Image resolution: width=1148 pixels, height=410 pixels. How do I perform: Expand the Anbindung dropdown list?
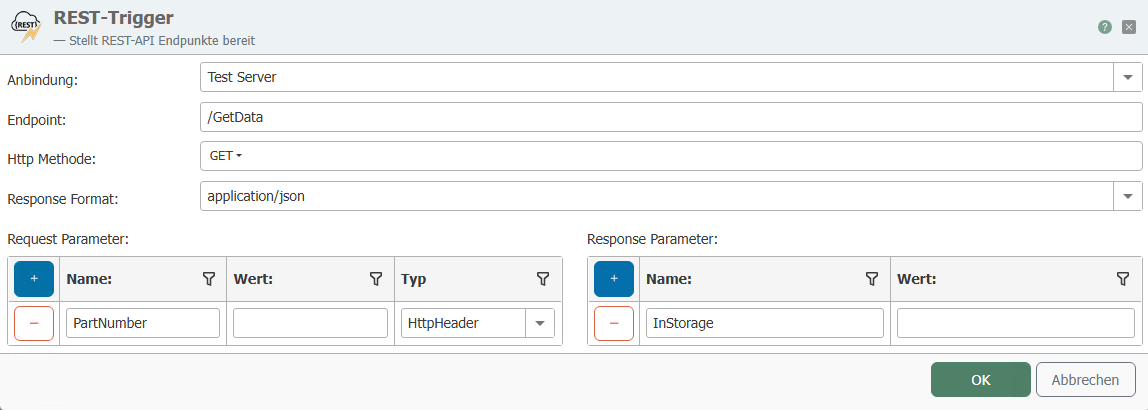pyautogui.click(x=1128, y=76)
